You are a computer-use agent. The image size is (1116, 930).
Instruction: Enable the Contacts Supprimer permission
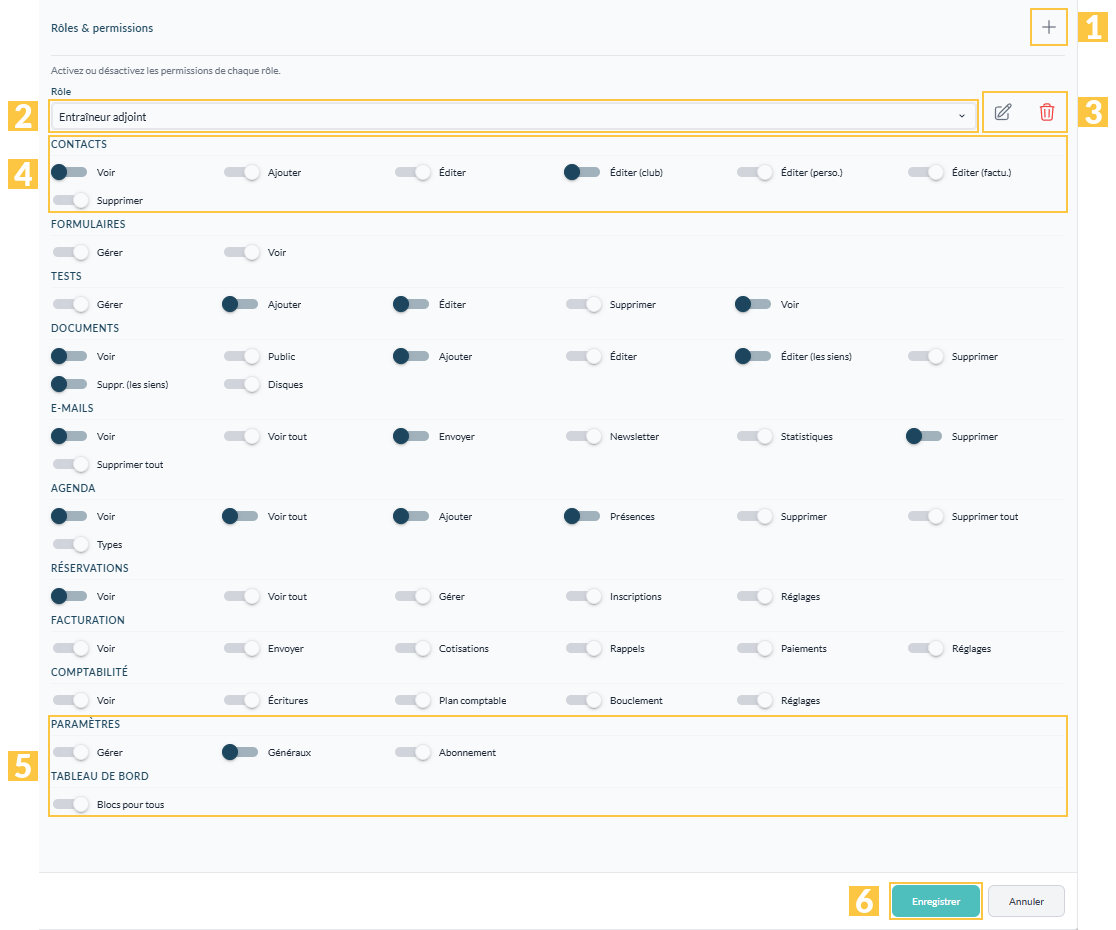(x=70, y=201)
